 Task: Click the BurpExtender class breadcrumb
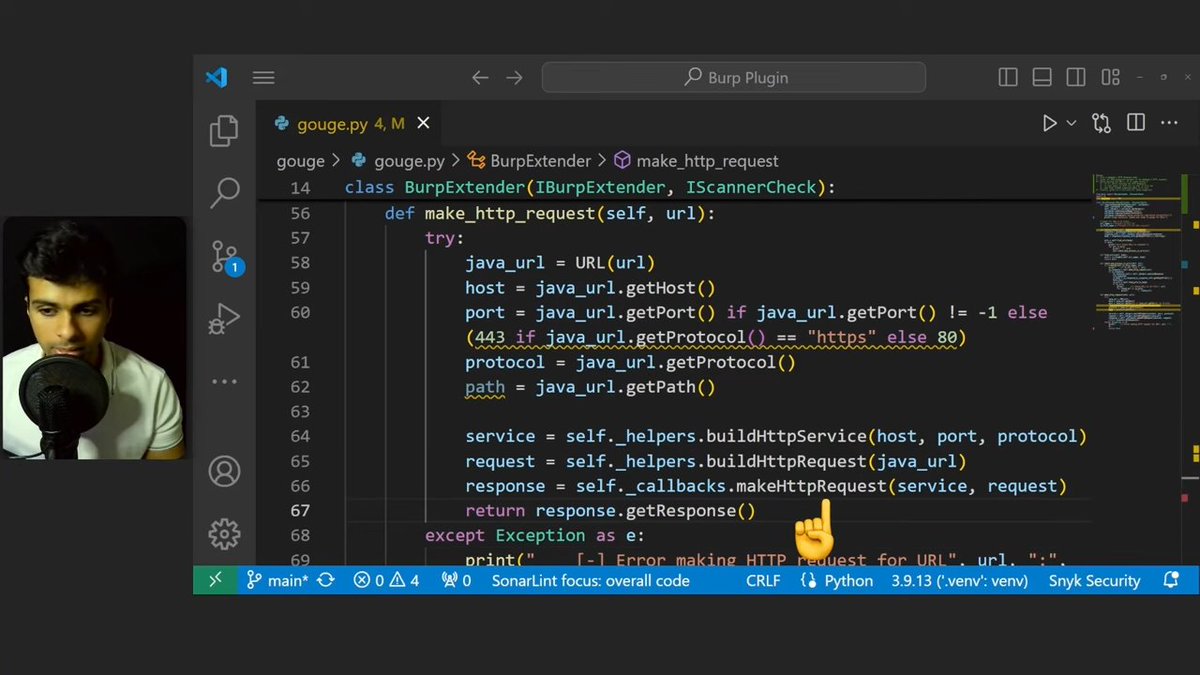529,160
